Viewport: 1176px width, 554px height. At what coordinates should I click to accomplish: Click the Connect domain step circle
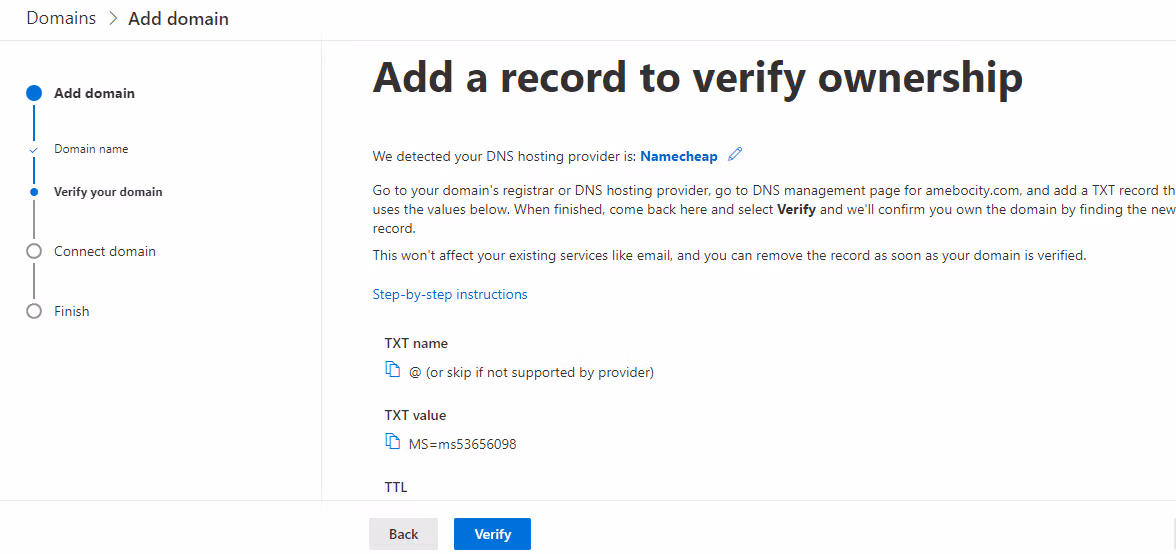34,251
